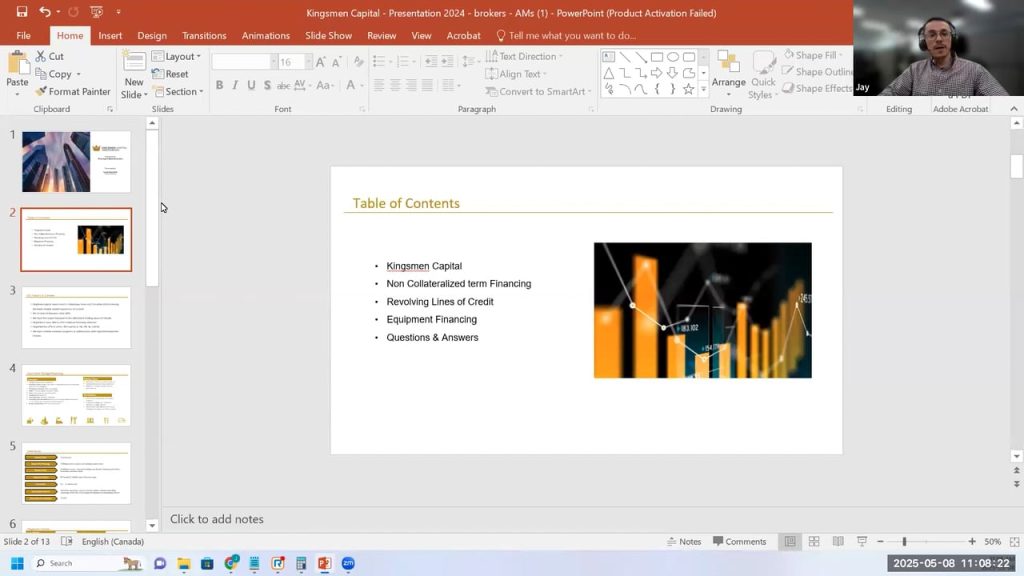Switch to Slide Sorter view icon
The height and width of the screenshot is (576, 1024).
pos(814,541)
